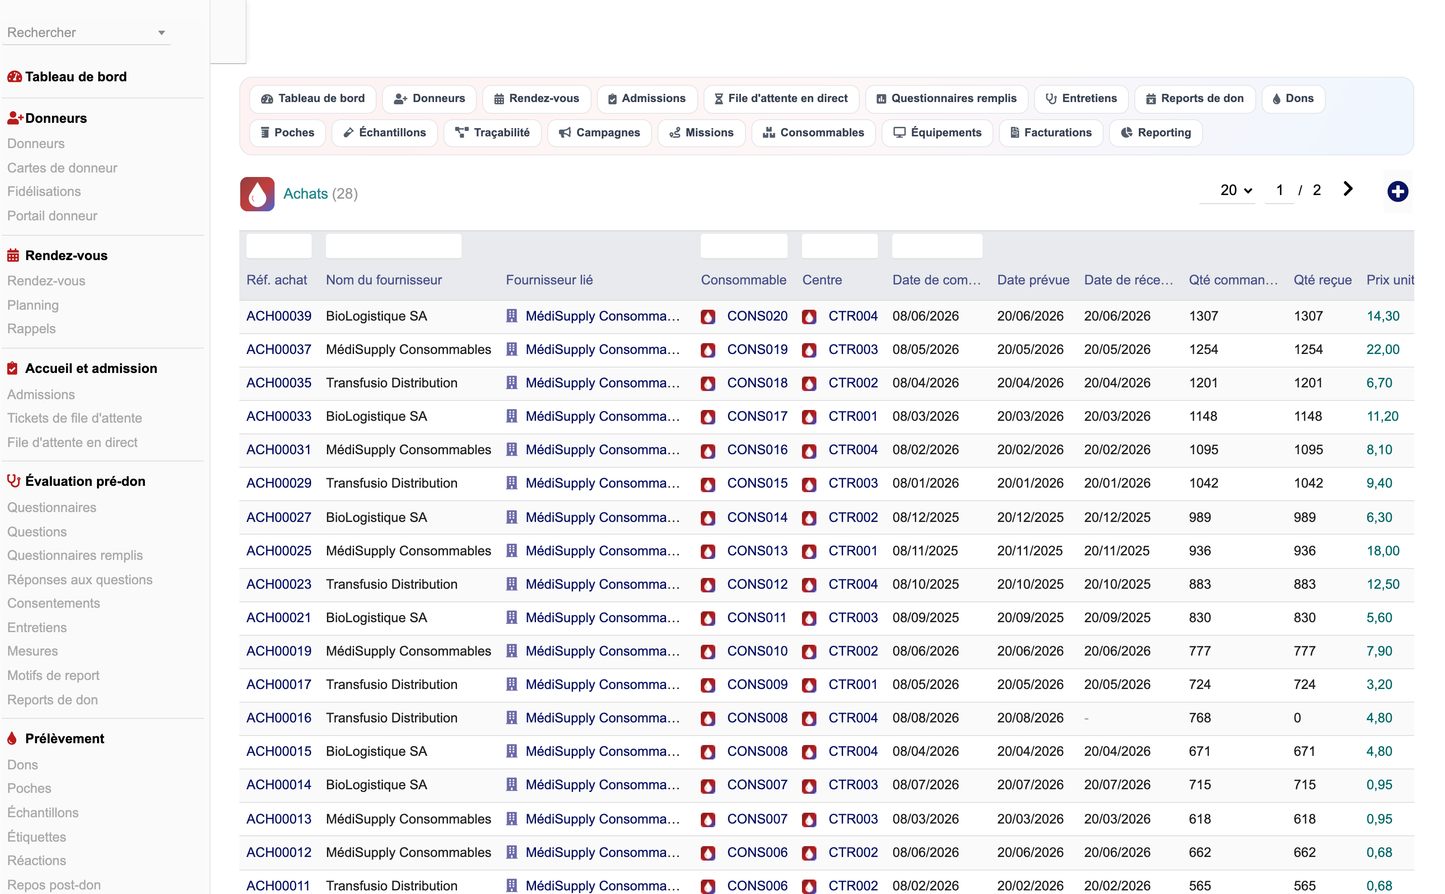The image size is (1445, 894).
Task: Open Portail donneur in sidebar
Action: tap(52, 216)
